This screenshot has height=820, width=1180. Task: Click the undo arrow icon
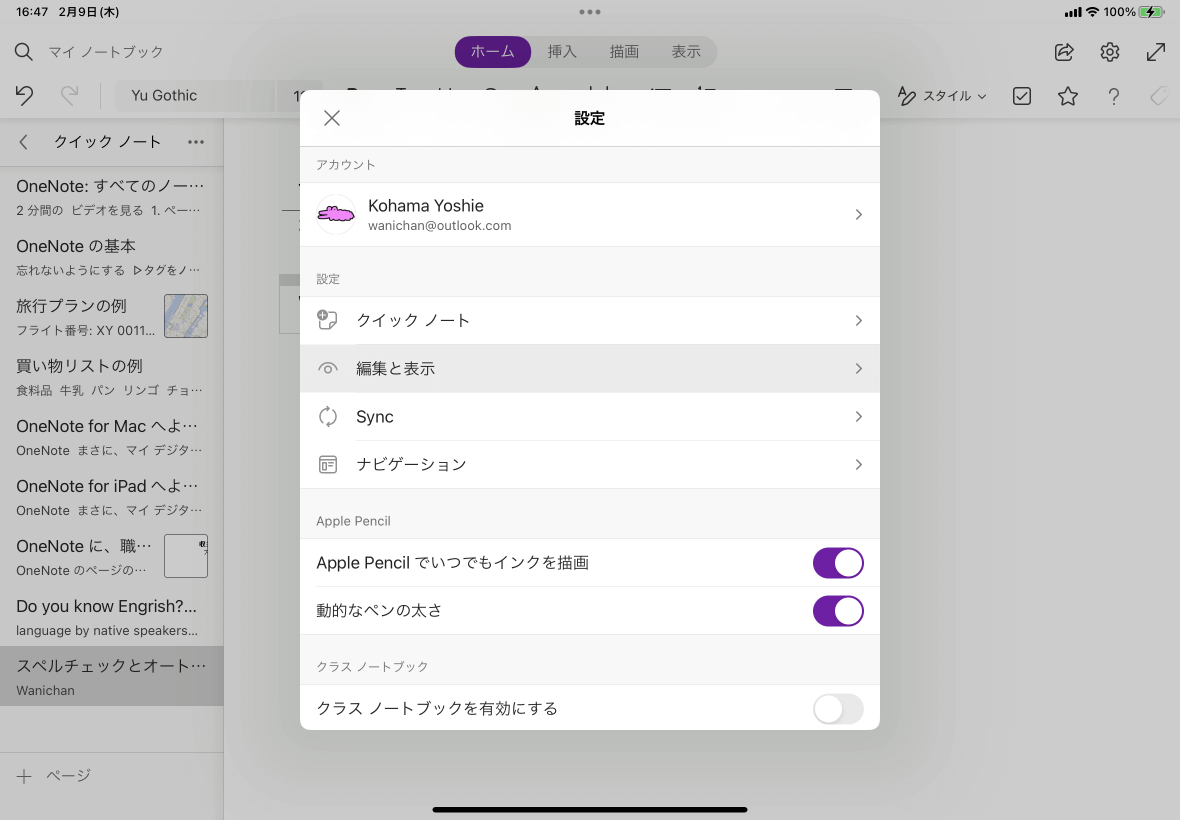click(24, 96)
